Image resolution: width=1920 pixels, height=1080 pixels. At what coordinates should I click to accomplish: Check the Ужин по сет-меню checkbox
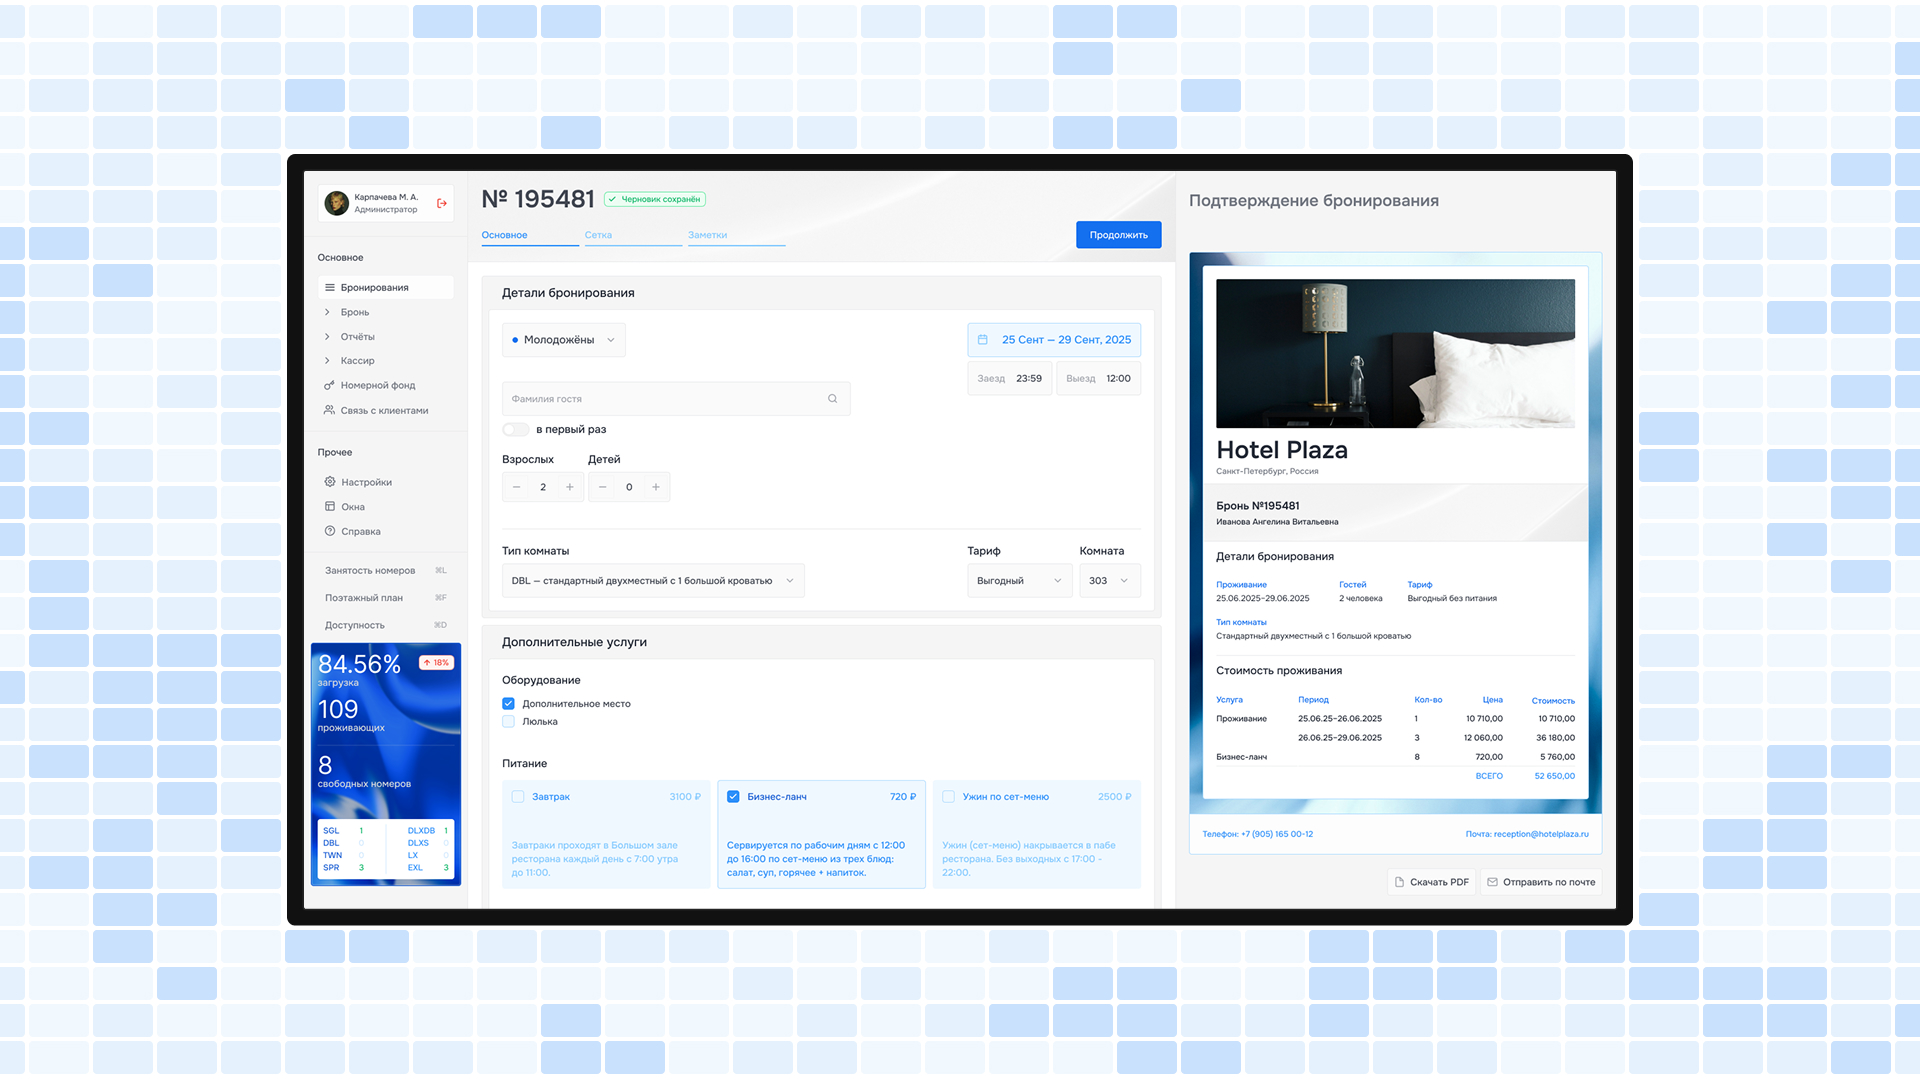[948, 797]
